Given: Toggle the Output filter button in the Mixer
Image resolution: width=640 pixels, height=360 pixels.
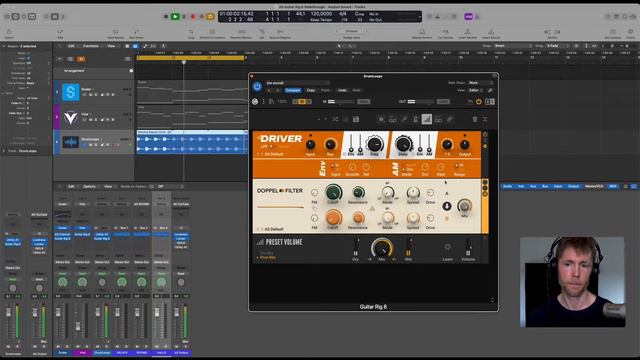Looking at the screenshot, I should [573, 187].
